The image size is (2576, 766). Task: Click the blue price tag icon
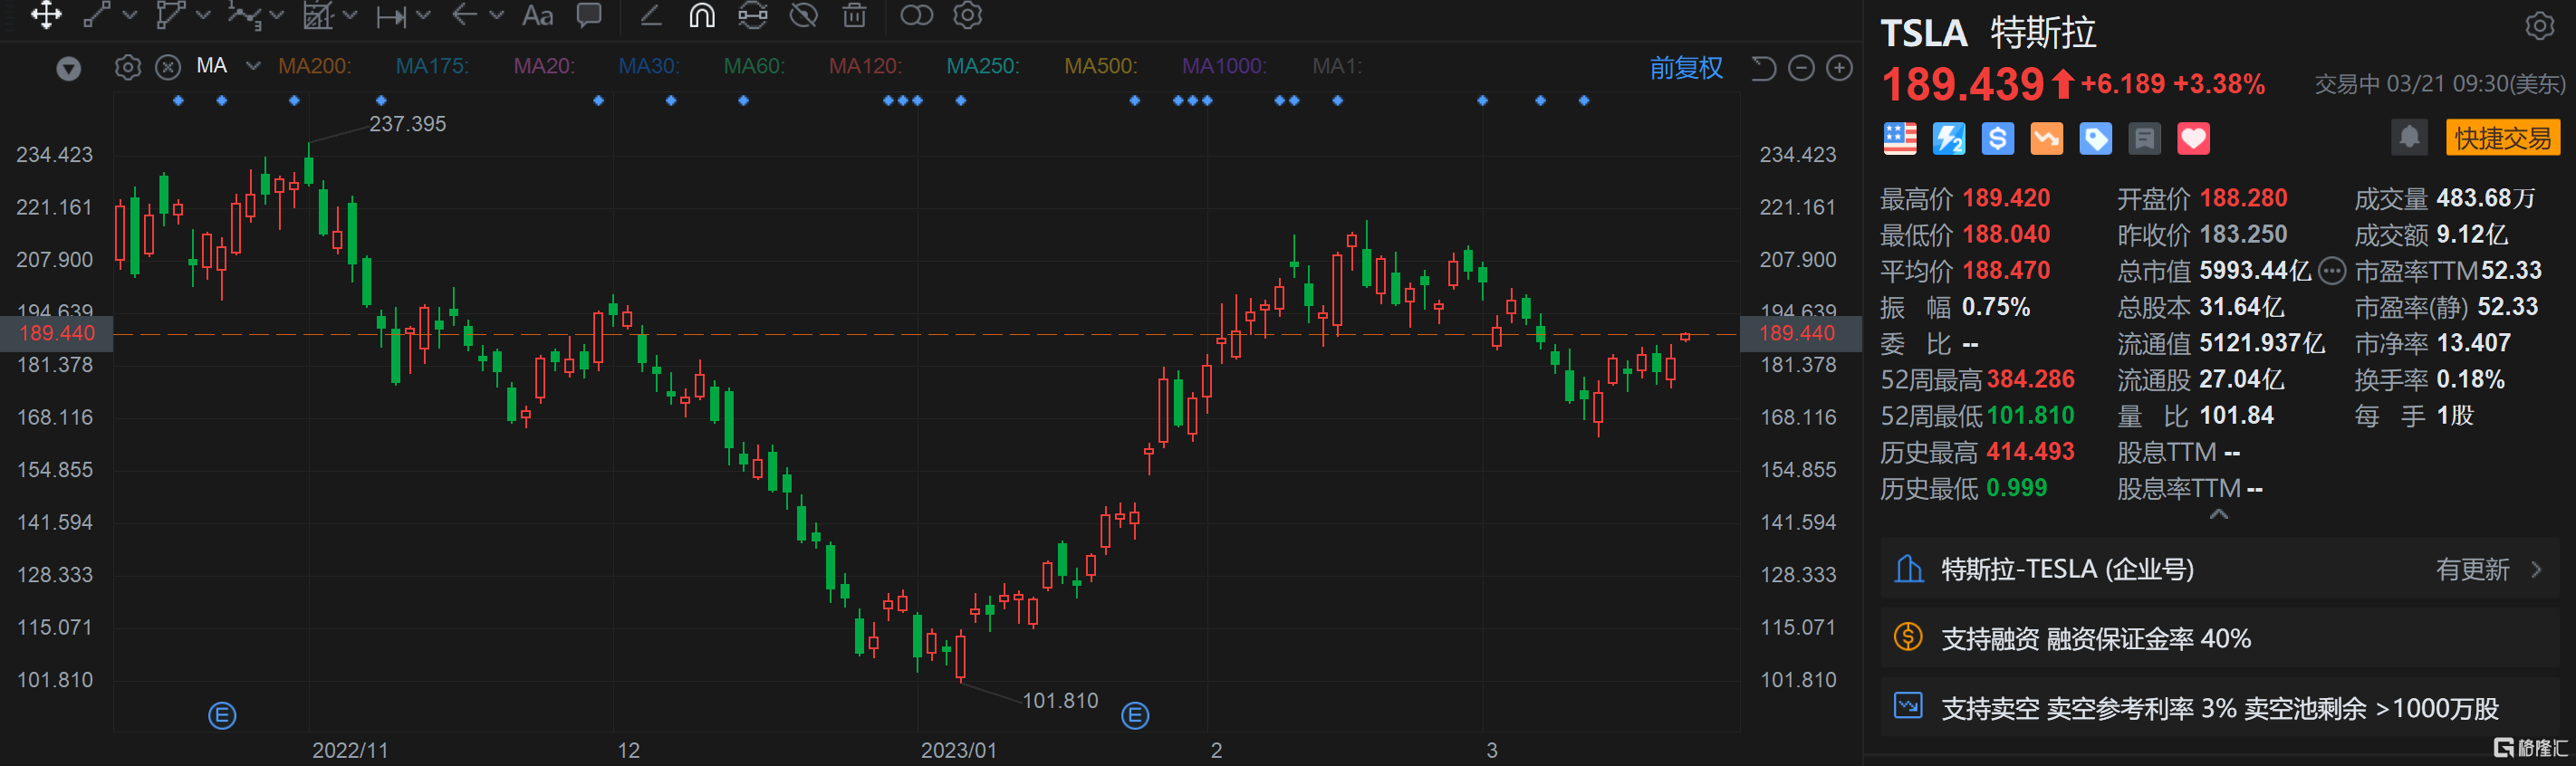[x=2096, y=139]
